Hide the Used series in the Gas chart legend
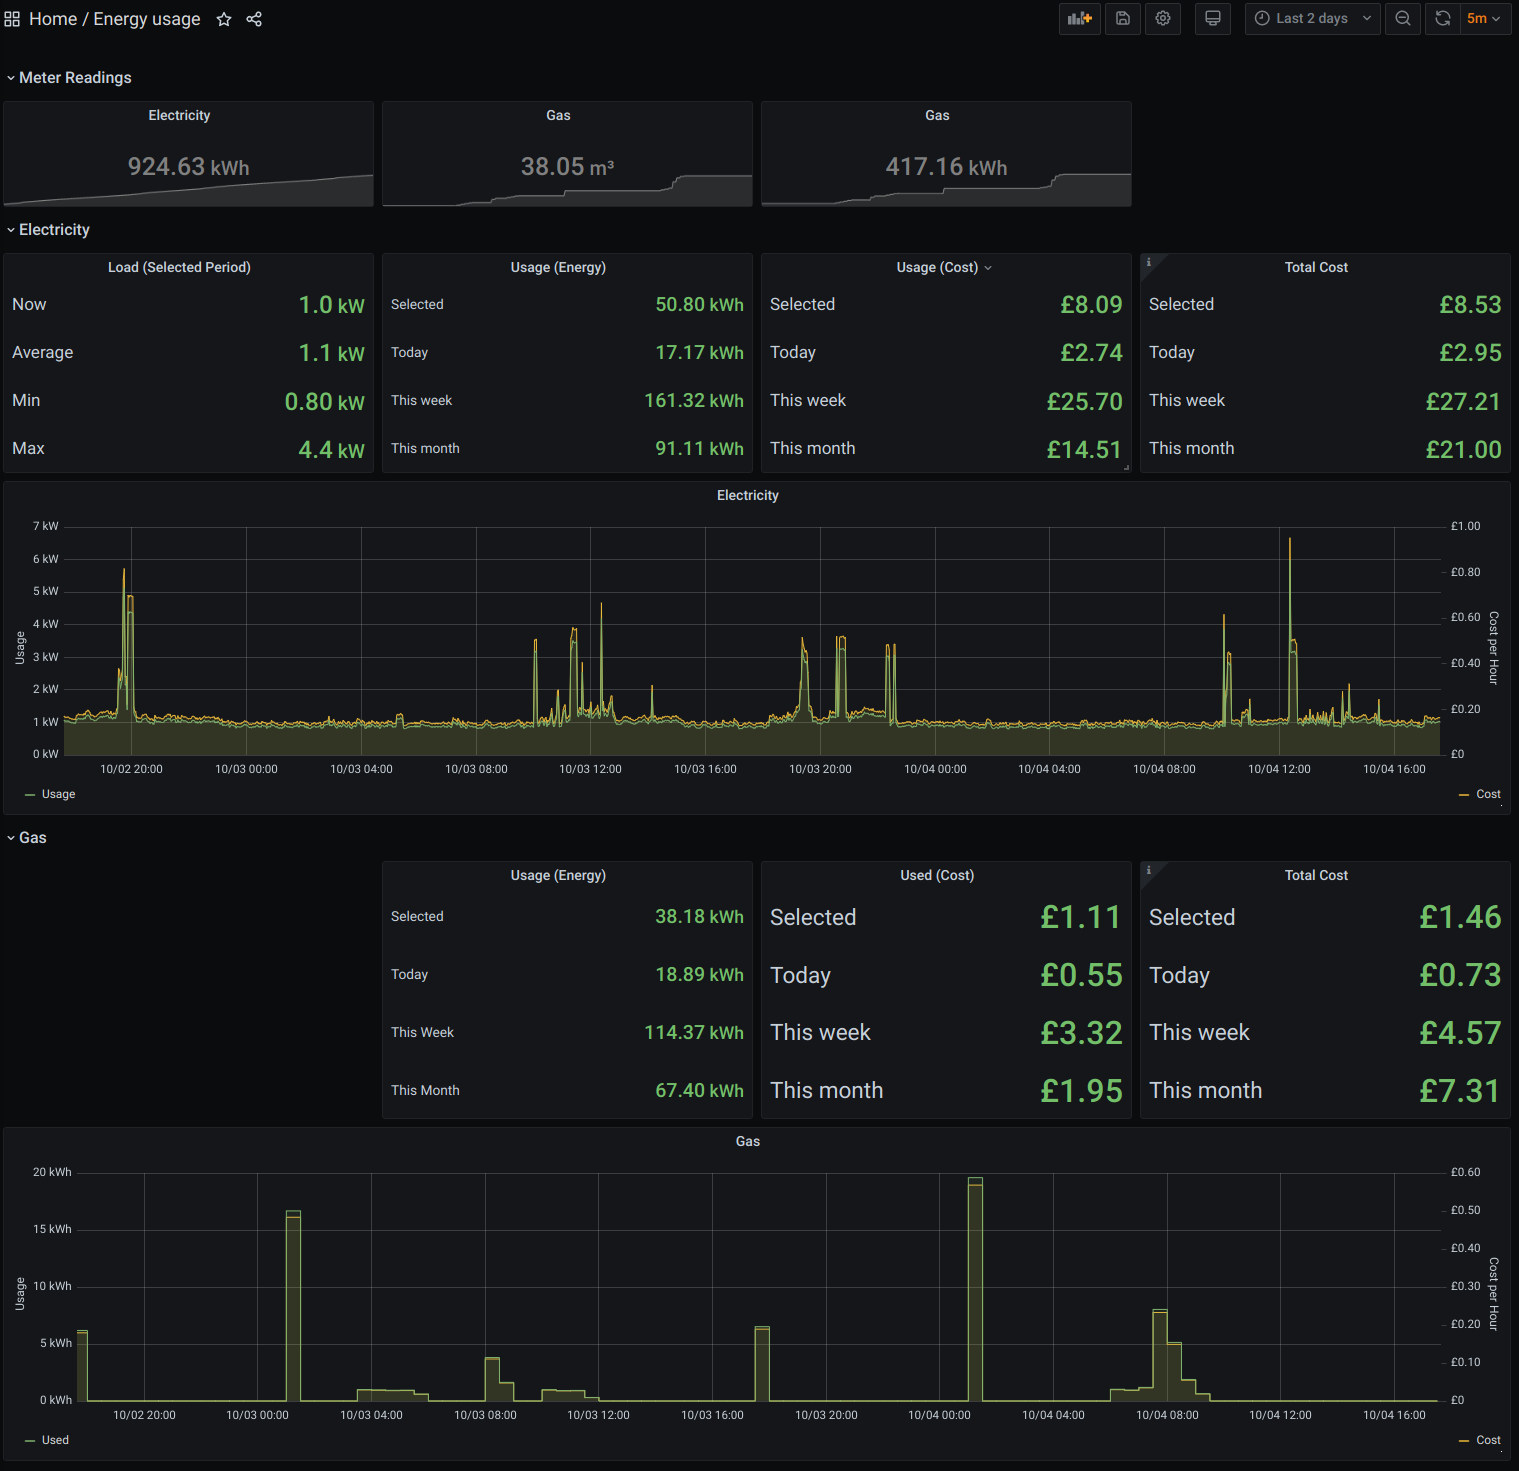This screenshot has width=1519, height=1471. coord(57,1440)
